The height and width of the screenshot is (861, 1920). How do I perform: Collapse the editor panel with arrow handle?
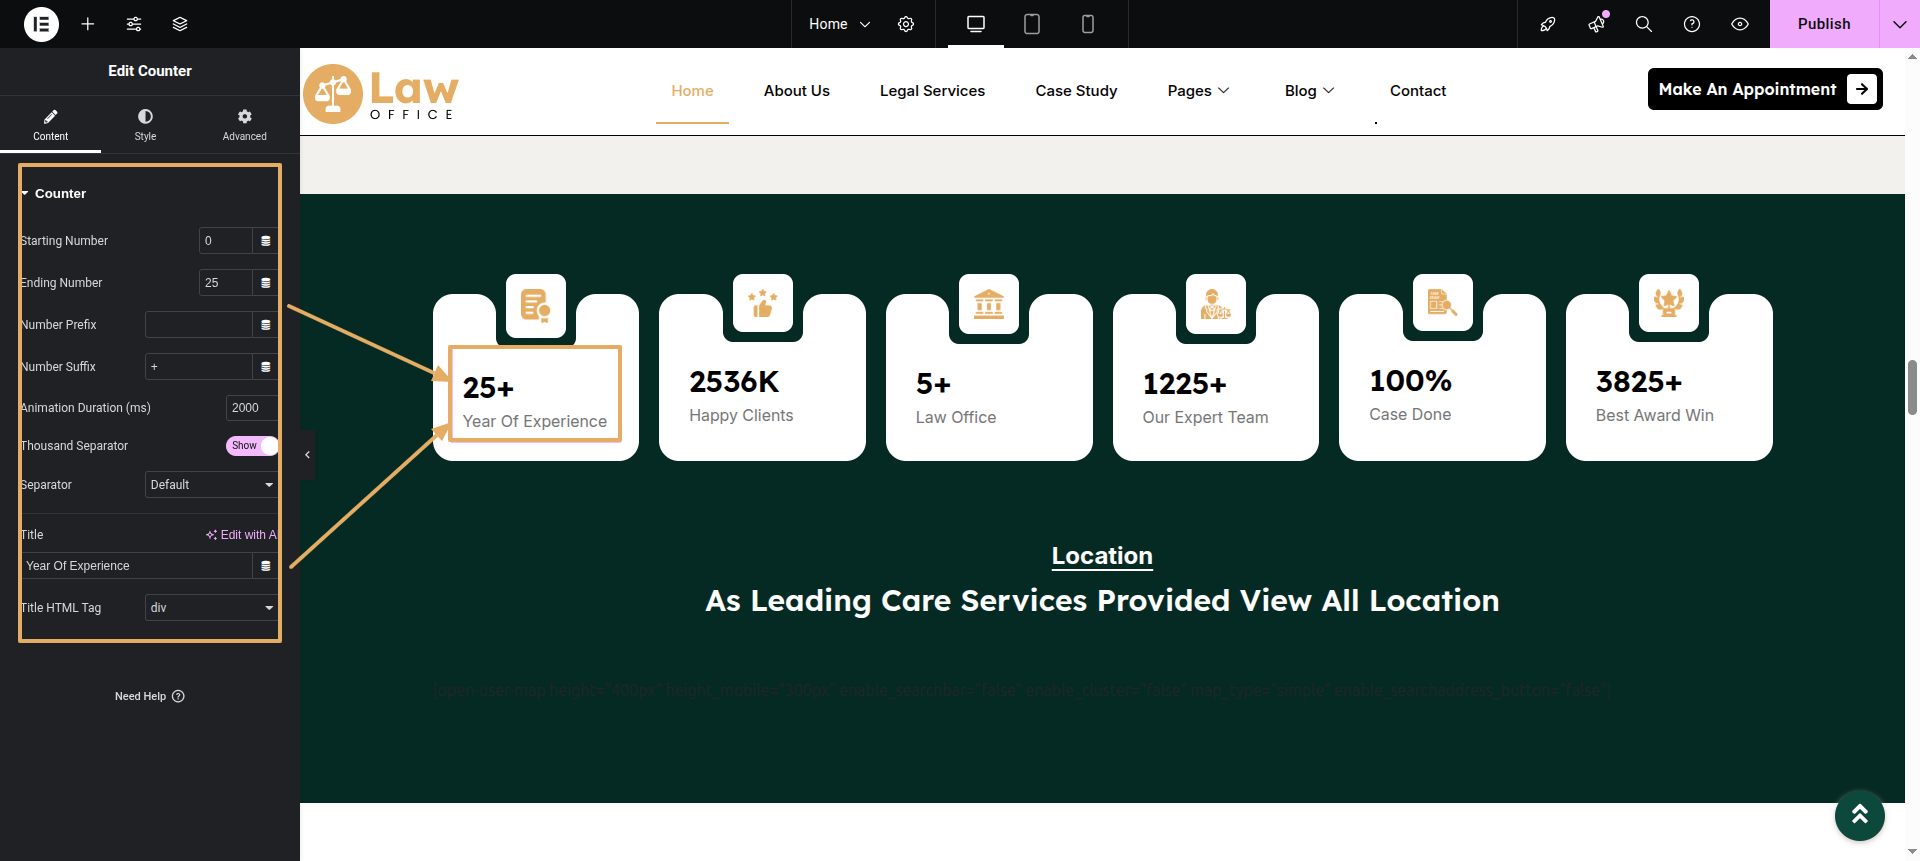(307, 455)
